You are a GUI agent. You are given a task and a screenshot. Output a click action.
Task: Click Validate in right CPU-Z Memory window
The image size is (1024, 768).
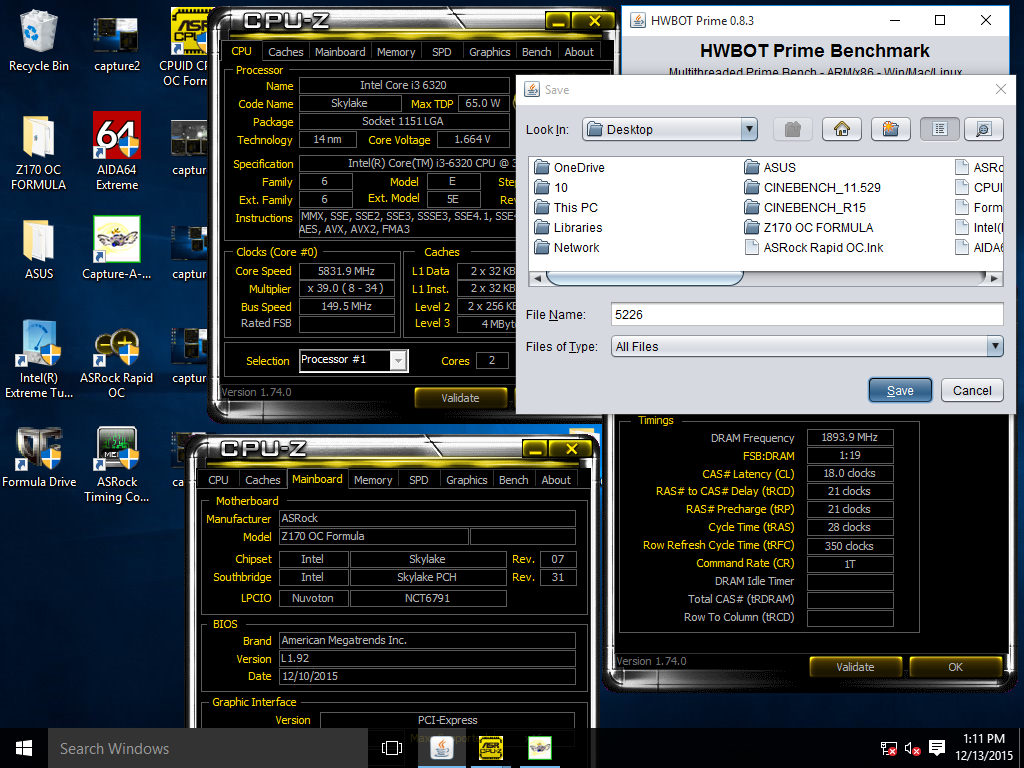856,667
